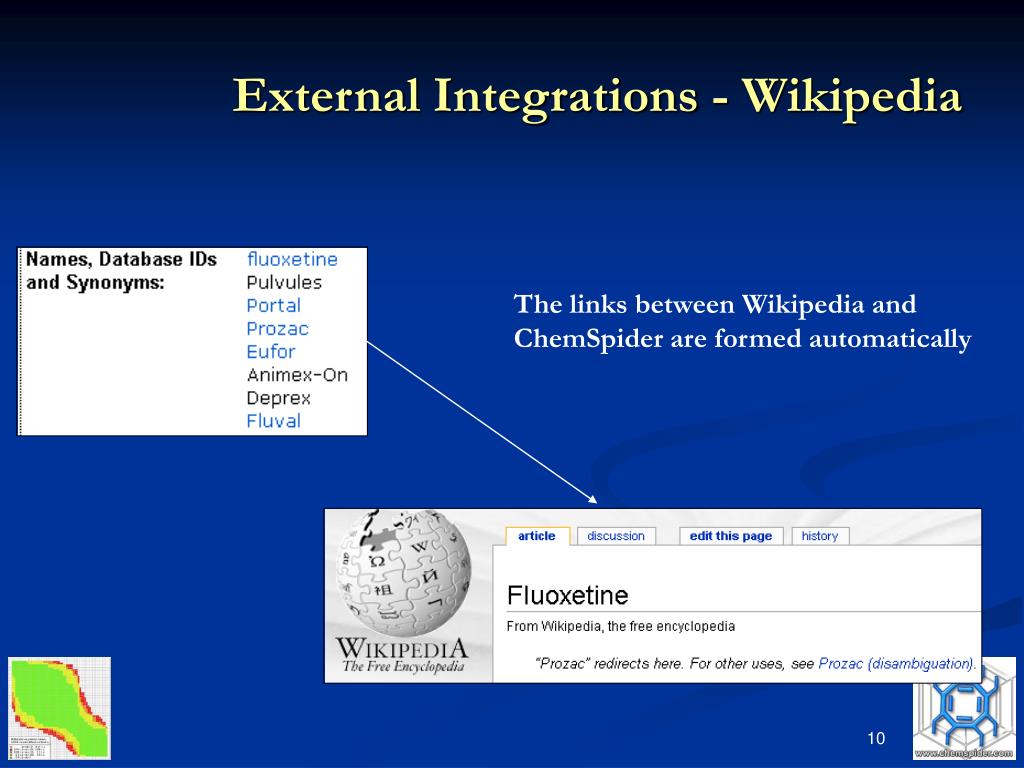Viewport: 1024px width, 768px height.
Task: Click the fluoxetine synonym link
Action: point(292,259)
